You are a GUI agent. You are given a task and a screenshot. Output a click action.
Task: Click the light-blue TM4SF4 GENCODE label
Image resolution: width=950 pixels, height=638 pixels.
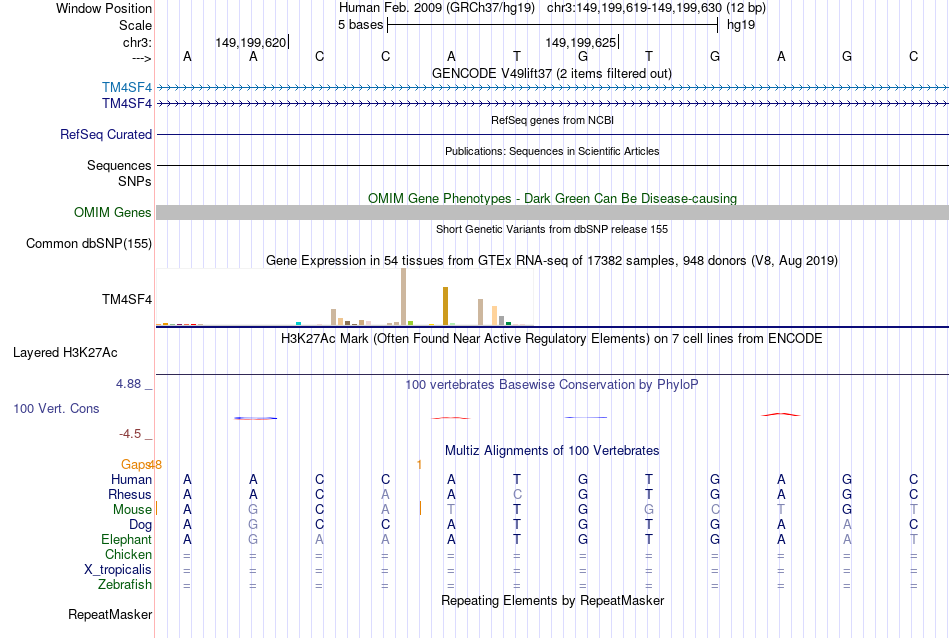[x=127, y=87]
